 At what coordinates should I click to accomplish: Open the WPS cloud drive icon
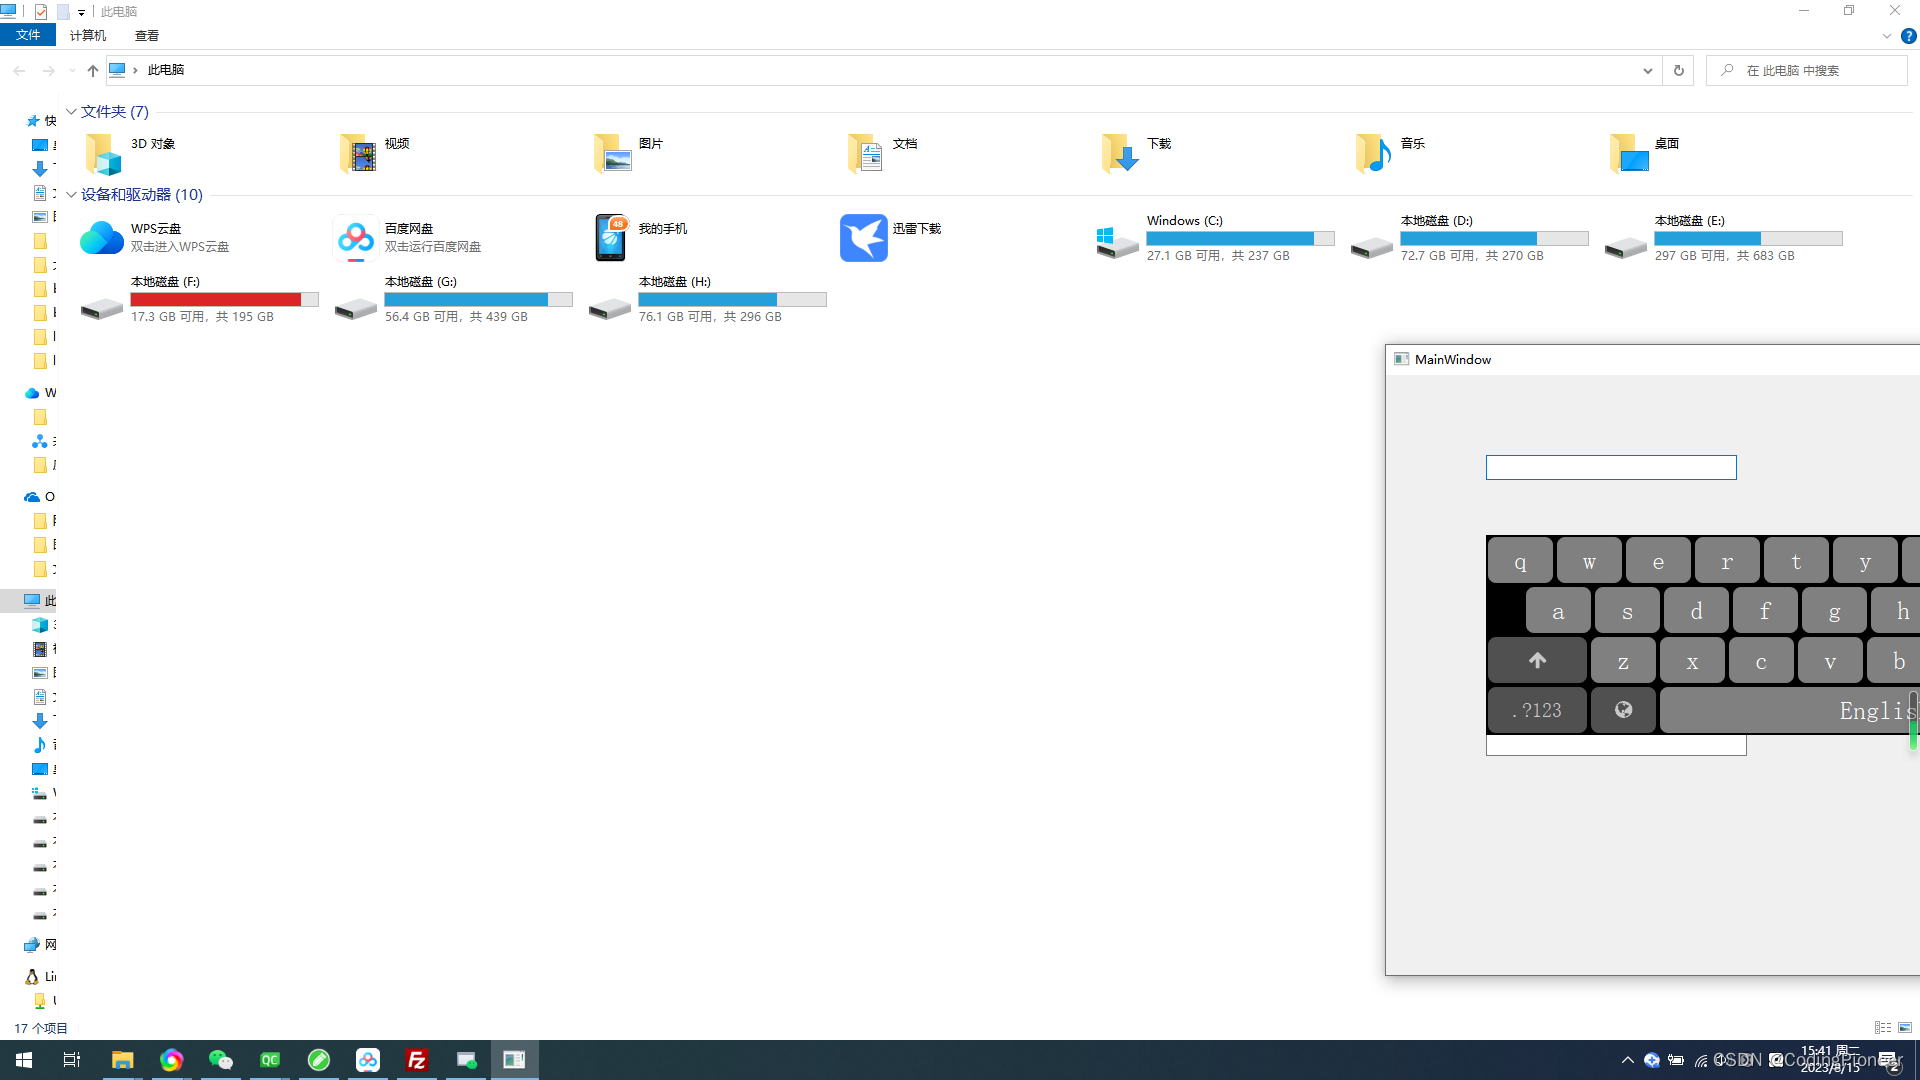(x=101, y=238)
